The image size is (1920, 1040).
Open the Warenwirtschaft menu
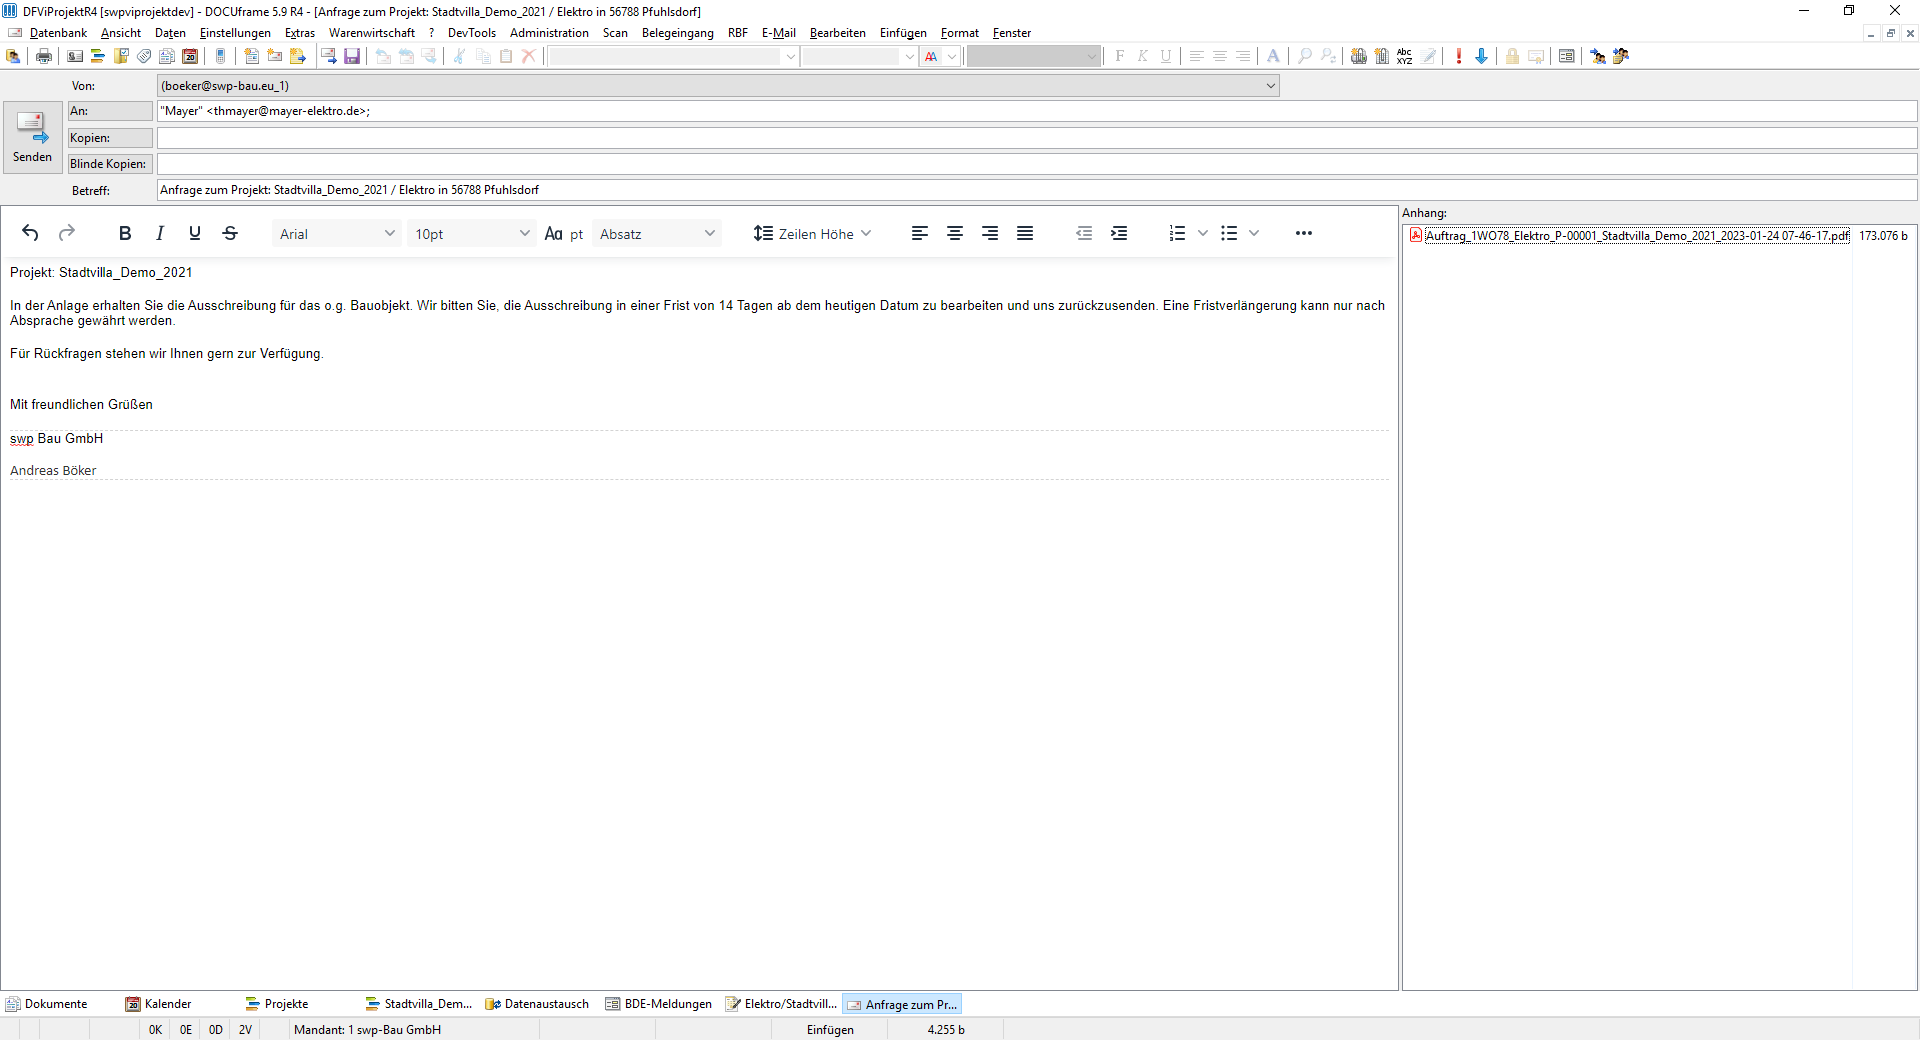click(x=372, y=33)
